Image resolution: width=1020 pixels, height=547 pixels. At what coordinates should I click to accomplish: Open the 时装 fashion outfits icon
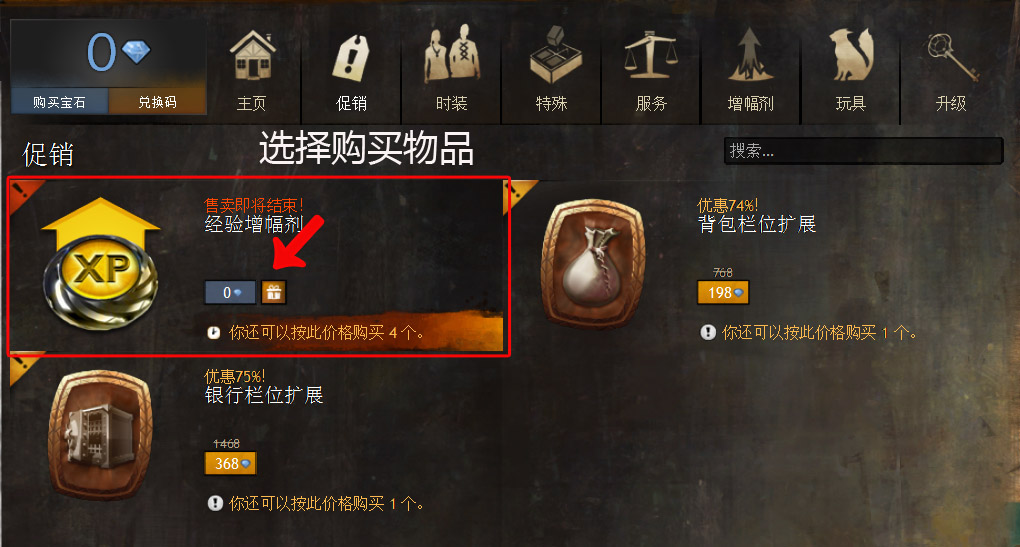click(x=451, y=53)
